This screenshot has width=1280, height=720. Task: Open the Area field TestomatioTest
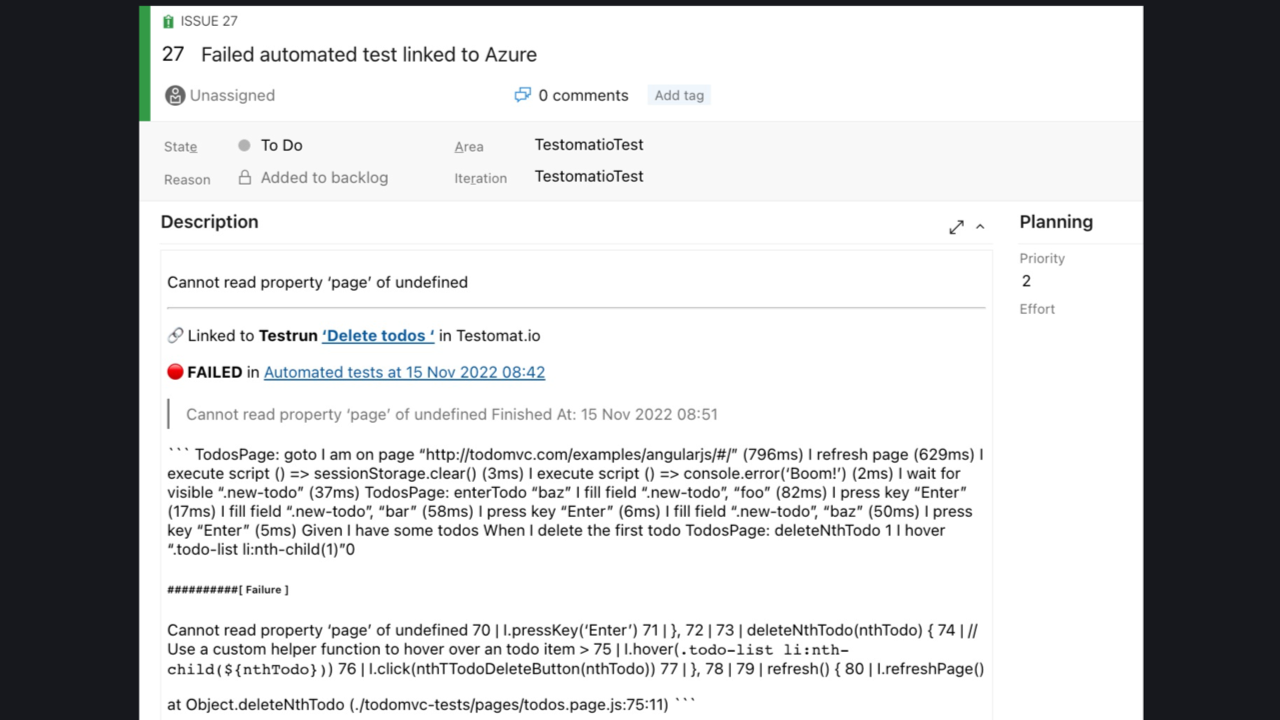coord(588,145)
